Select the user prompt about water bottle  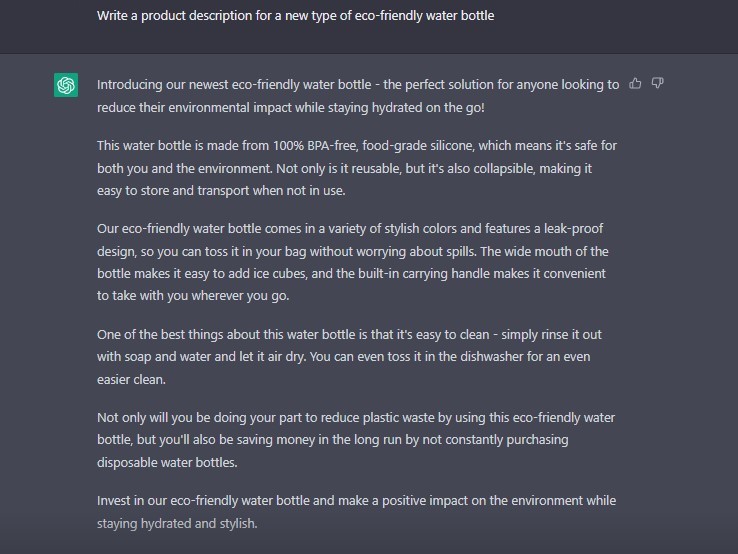[296, 16]
